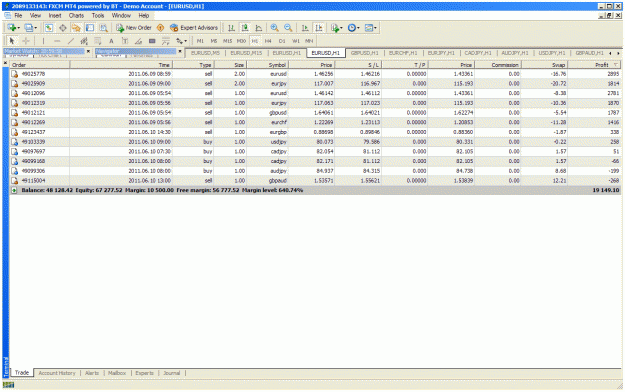This screenshot has width=625, height=392.
Task: Sort by the Symbol column header
Action: pos(267,65)
